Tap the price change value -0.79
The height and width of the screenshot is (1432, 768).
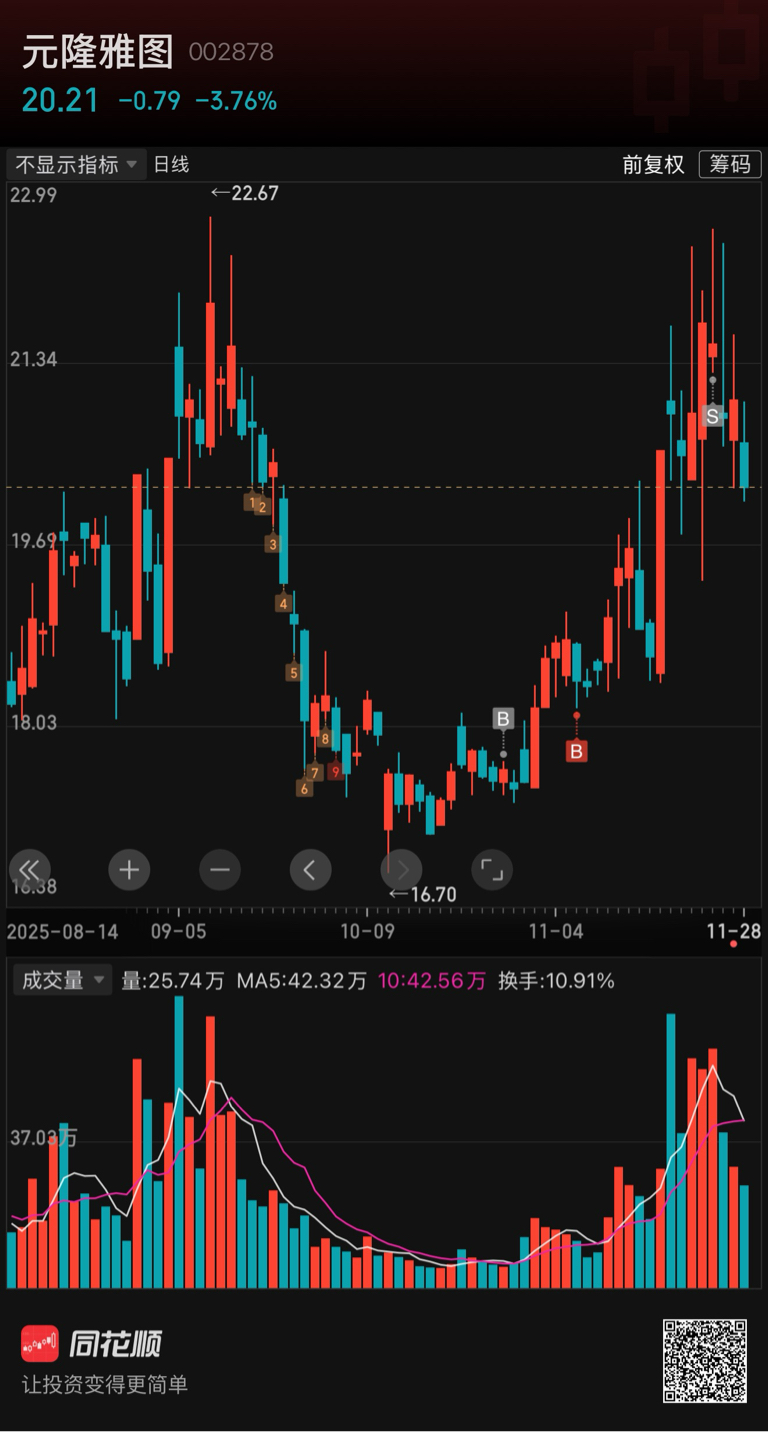(149, 101)
